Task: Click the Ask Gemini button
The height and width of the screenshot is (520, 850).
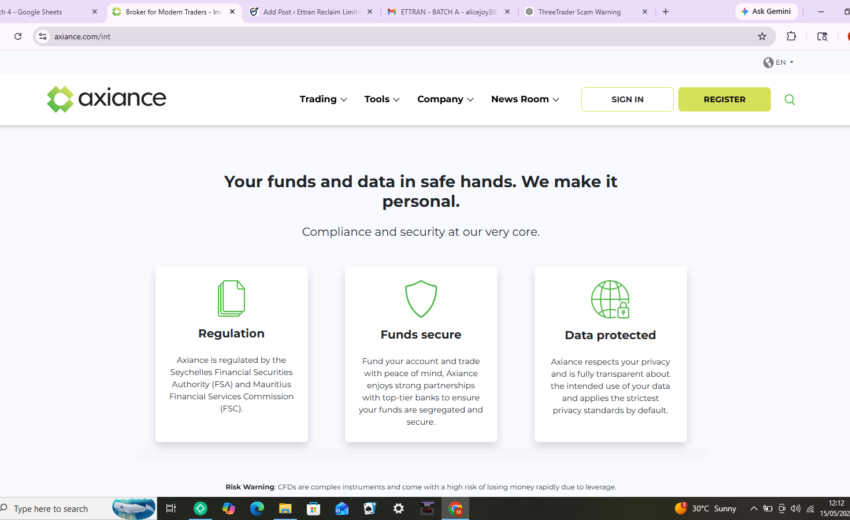Action: coord(766,11)
